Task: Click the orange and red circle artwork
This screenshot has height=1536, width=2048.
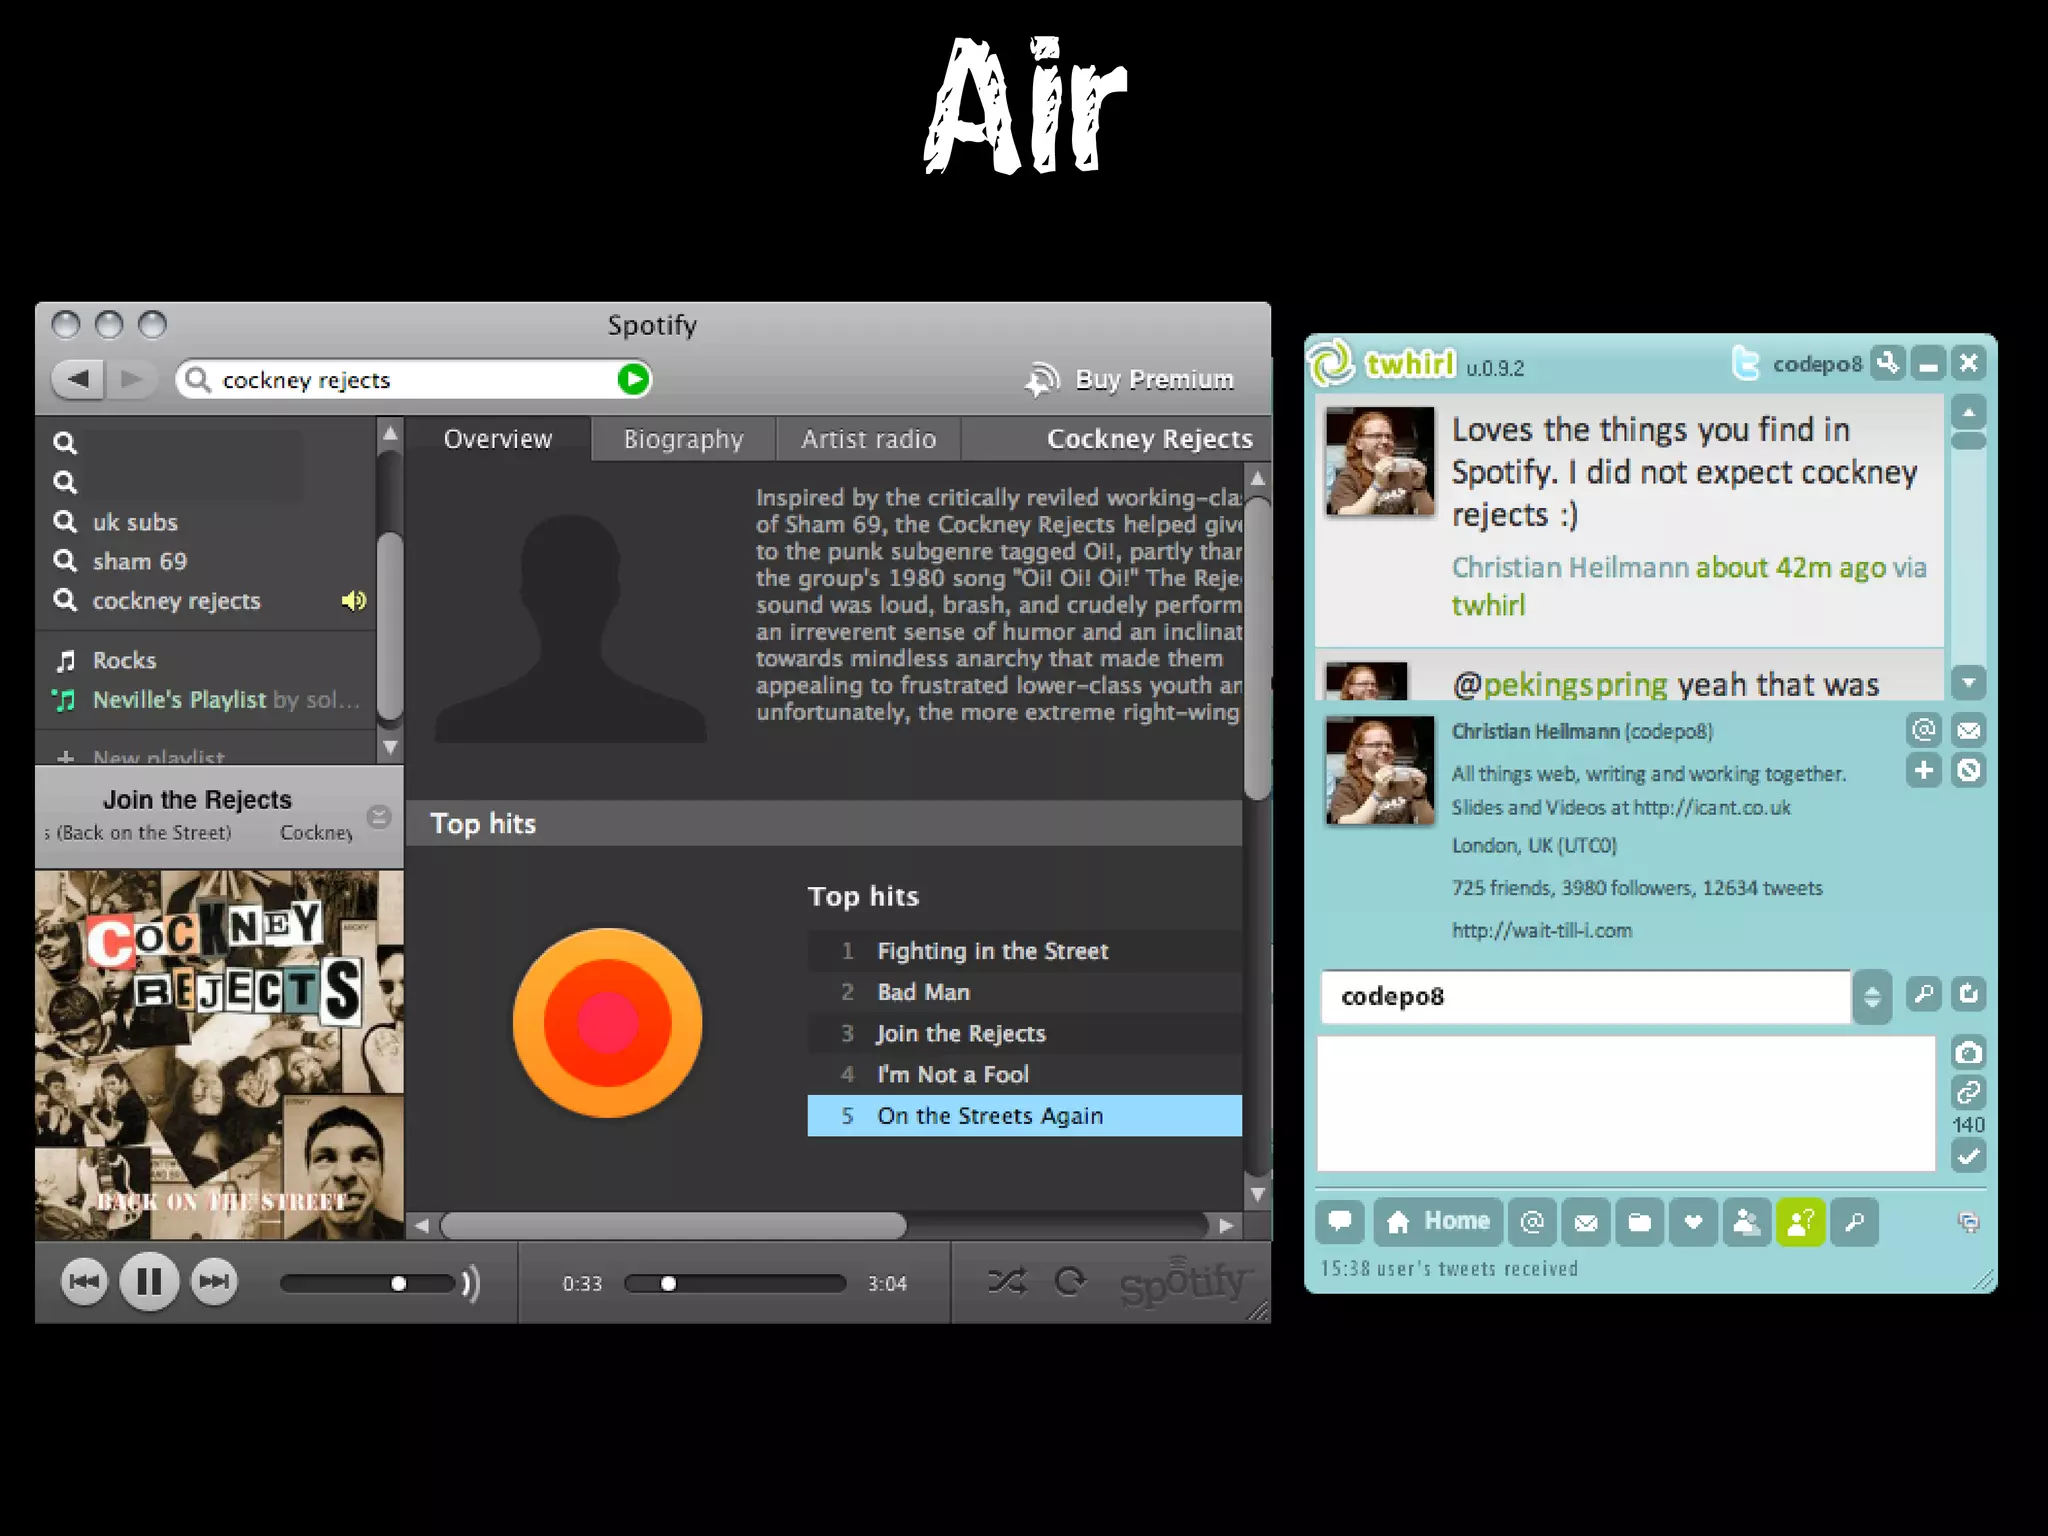Action: pyautogui.click(x=607, y=1023)
